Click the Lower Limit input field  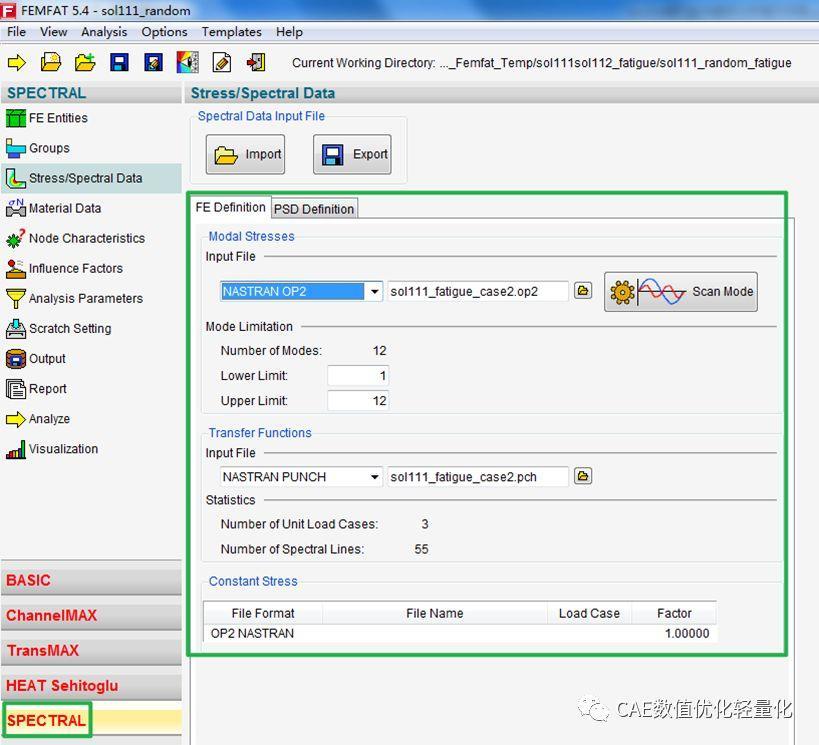click(x=358, y=376)
